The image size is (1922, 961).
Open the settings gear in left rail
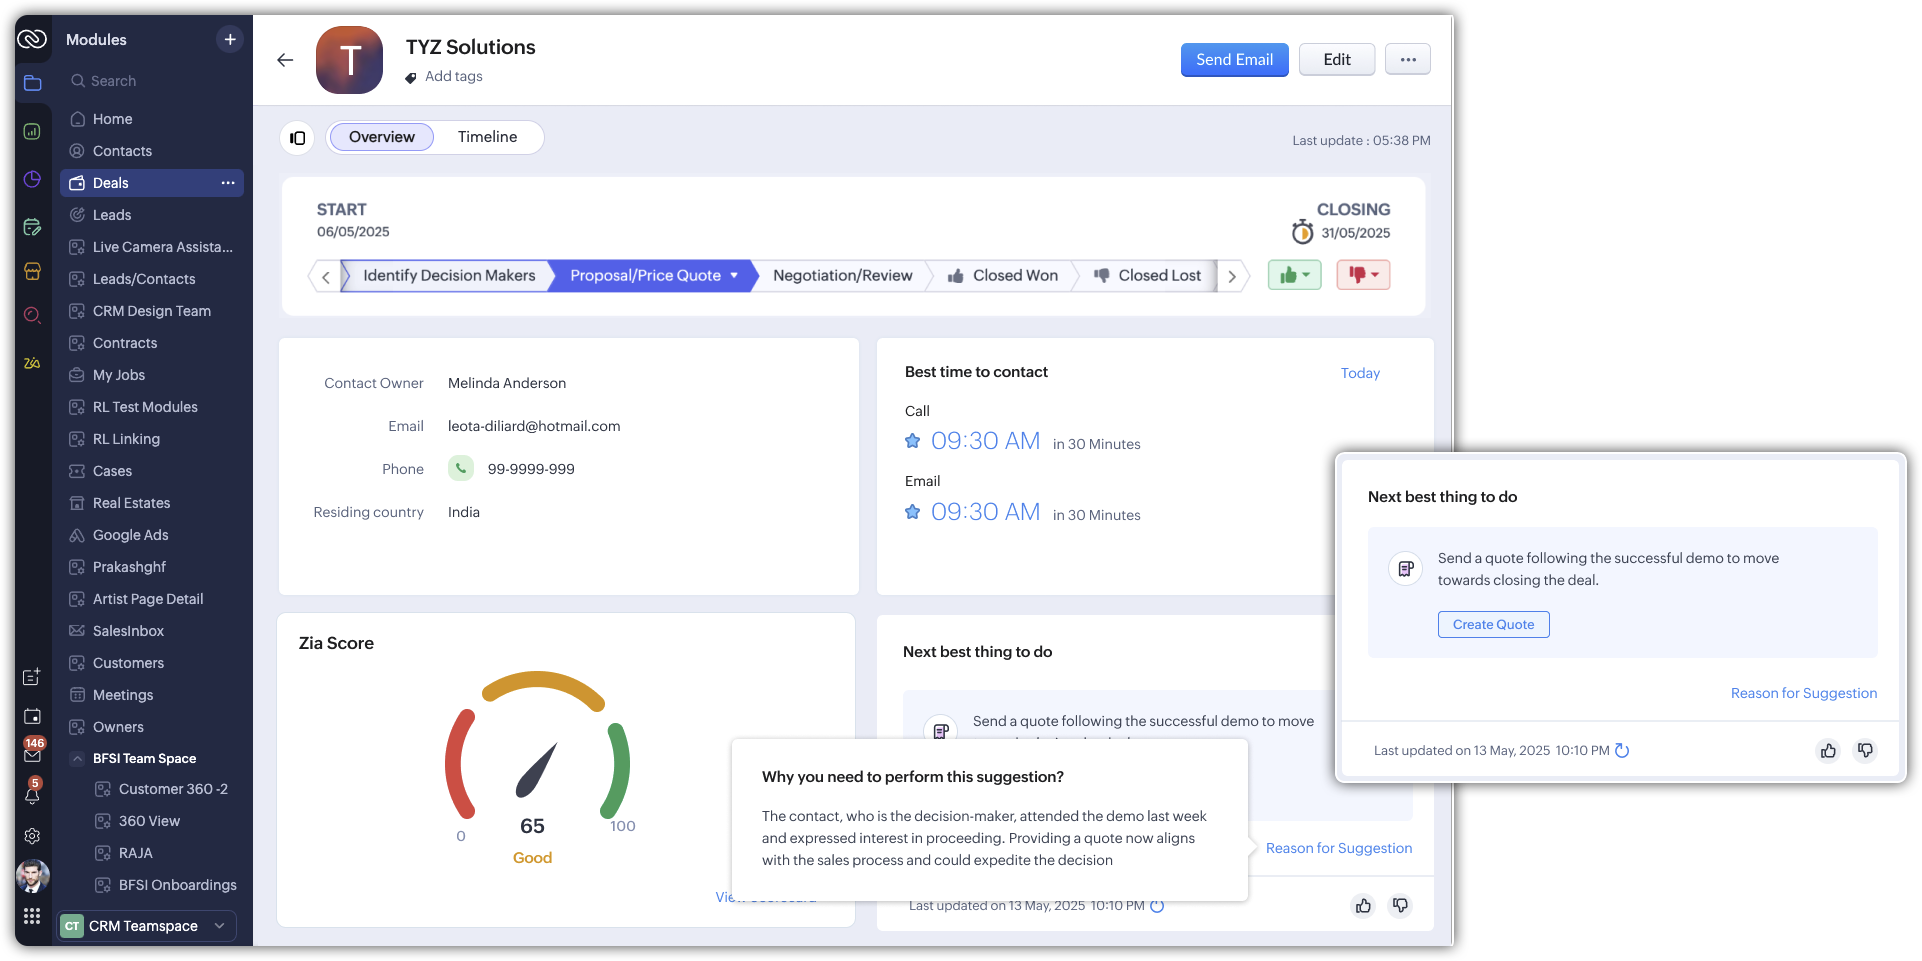click(32, 836)
